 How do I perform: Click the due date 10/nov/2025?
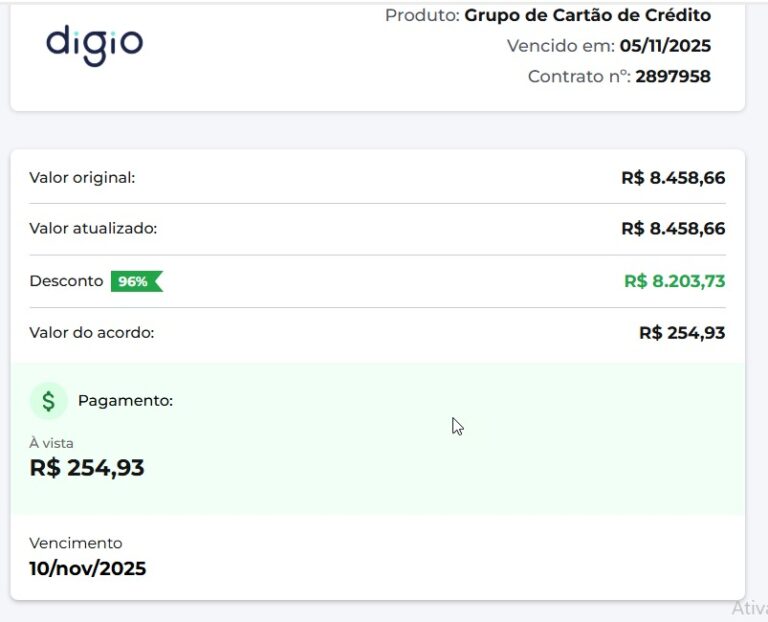click(x=88, y=569)
